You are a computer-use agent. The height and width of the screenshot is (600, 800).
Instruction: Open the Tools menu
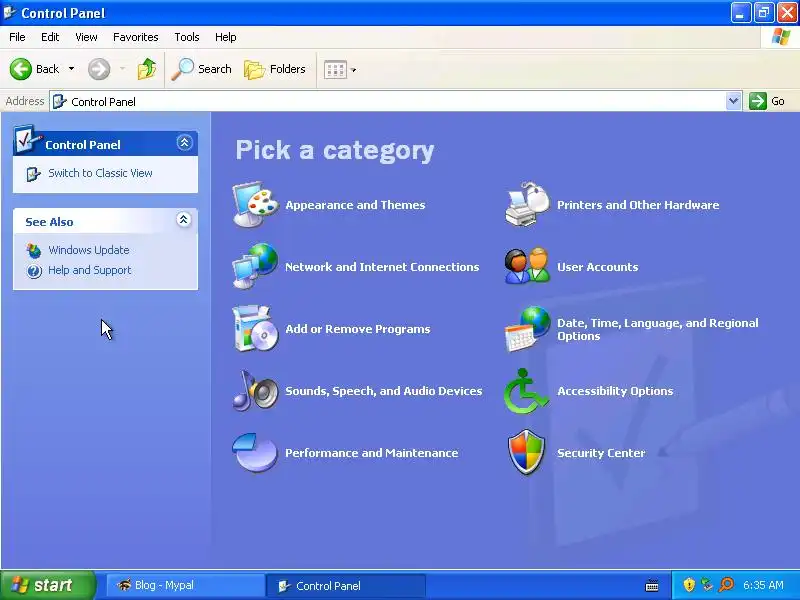(187, 37)
